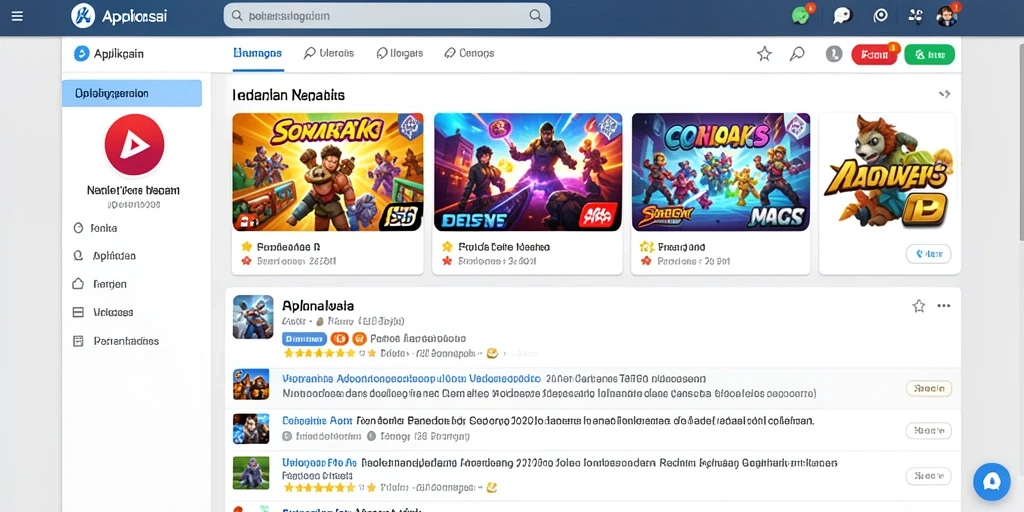This screenshot has width=1024, height=512.
Task: Switch to the Cenops tab
Action: 469,54
